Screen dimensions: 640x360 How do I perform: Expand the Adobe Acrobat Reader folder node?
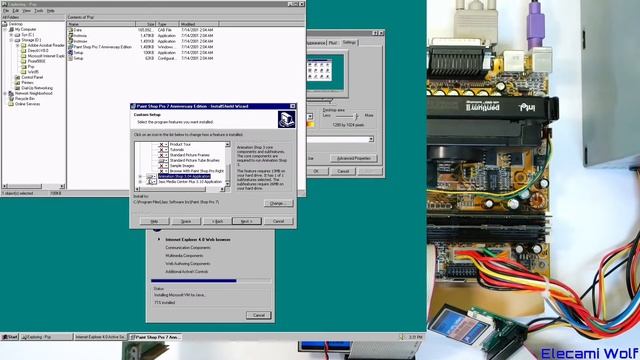pos(18,45)
